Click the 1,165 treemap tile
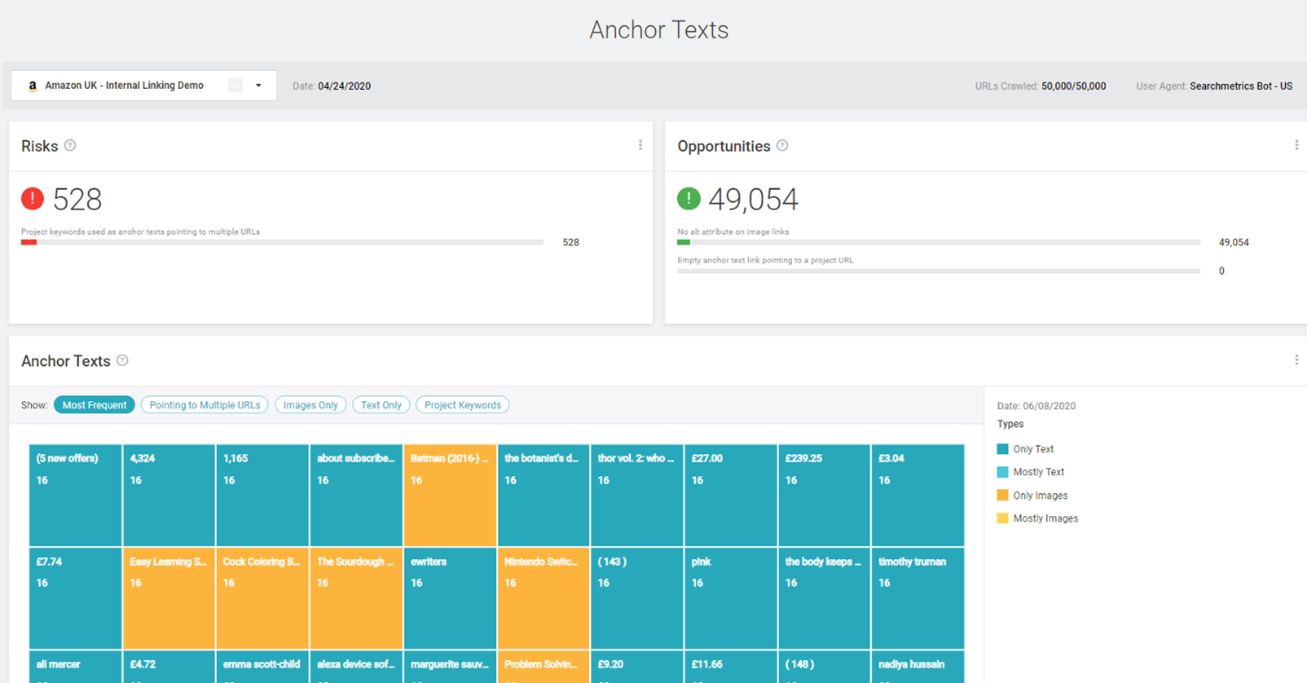1307x683 pixels. coord(262,495)
